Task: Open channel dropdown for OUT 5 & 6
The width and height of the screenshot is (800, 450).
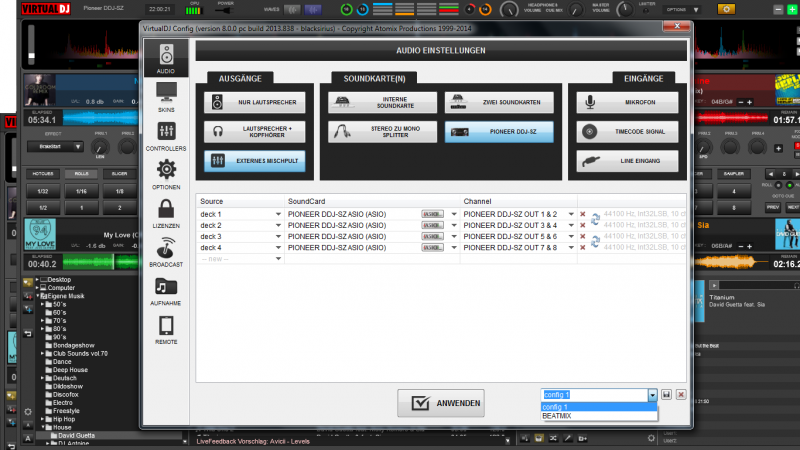Action: [571, 237]
